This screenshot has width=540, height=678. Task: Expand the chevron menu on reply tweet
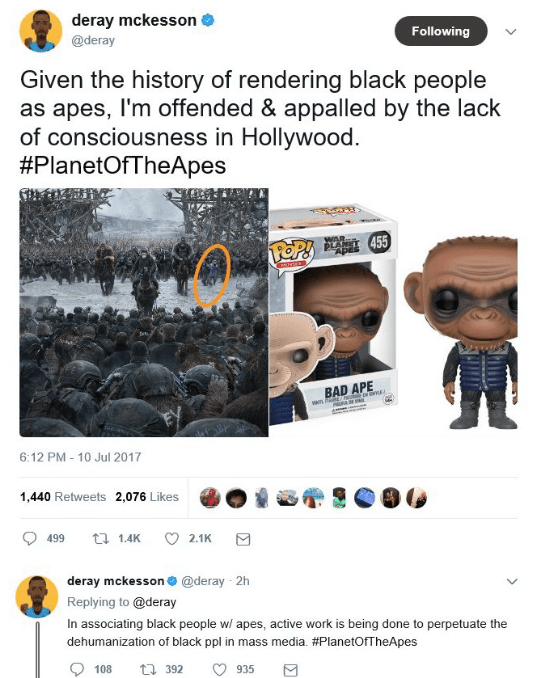(511, 582)
